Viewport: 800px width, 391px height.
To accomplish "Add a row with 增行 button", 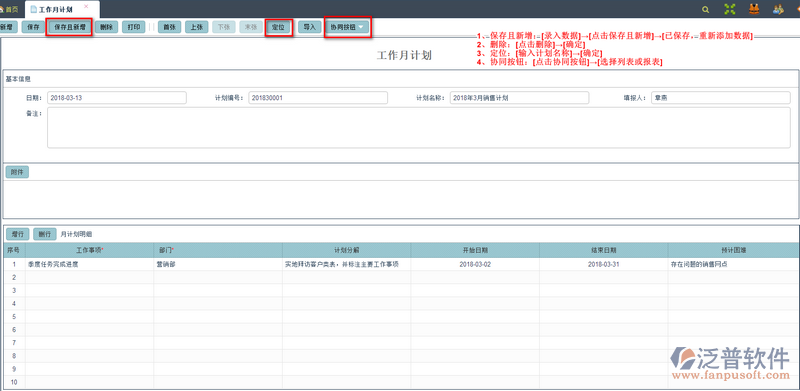I will pos(18,234).
